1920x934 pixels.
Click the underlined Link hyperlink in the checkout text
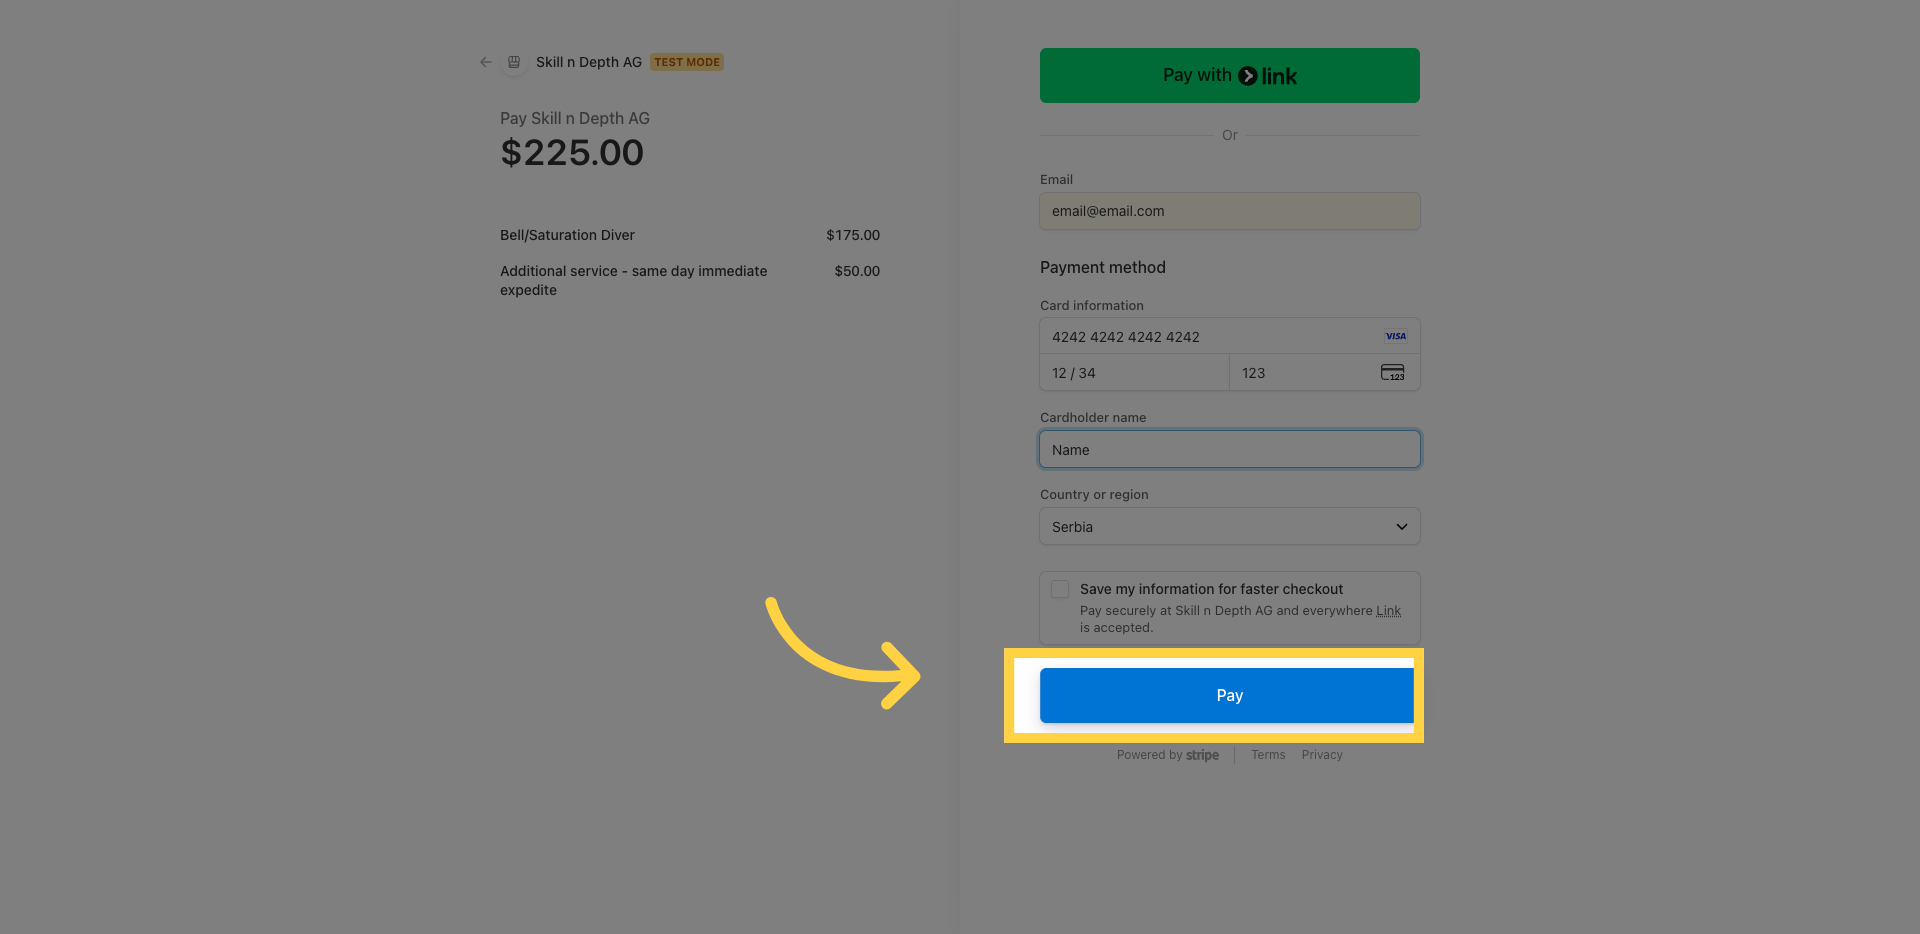point(1388,610)
